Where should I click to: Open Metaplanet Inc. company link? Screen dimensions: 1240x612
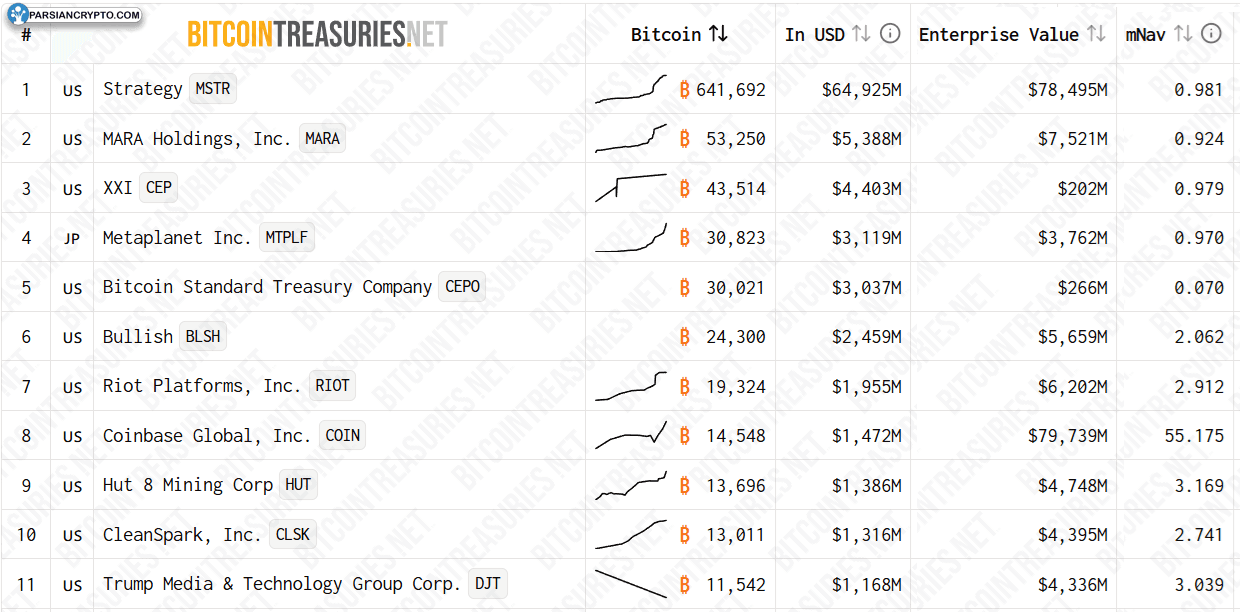pos(177,238)
